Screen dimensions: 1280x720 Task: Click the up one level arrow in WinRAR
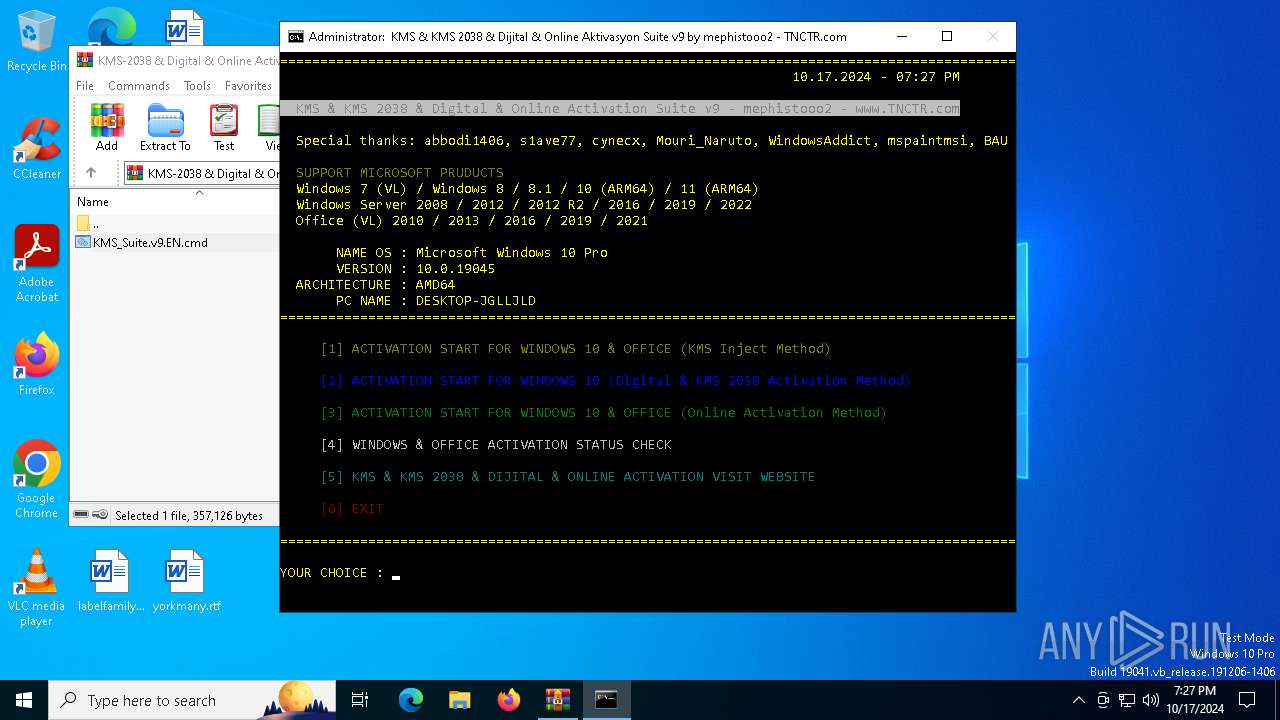[x=91, y=173]
